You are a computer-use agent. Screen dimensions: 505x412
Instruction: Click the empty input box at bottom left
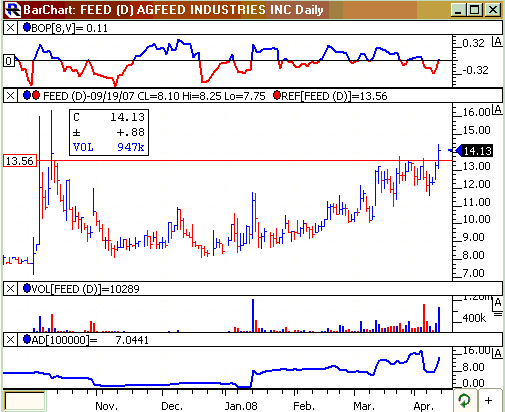[25, 401]
